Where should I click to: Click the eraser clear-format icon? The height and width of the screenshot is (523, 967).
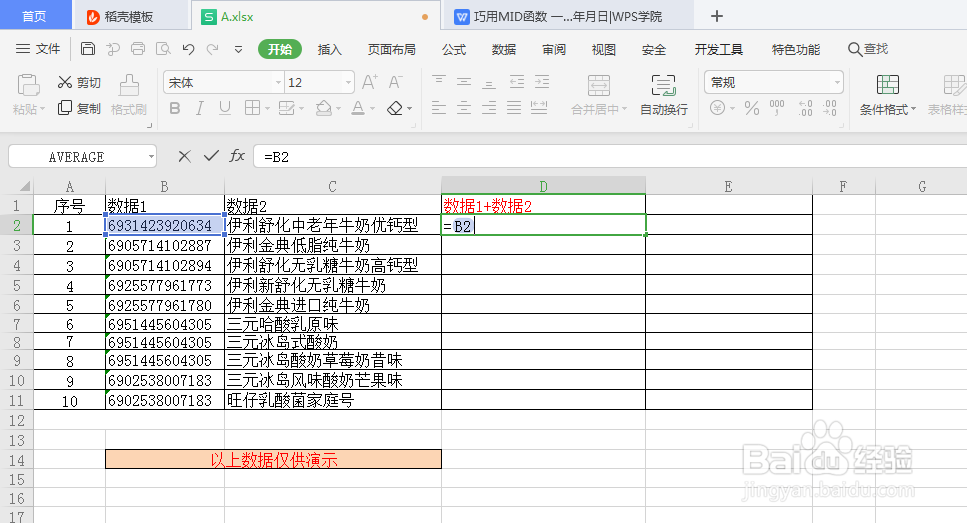(x=395, y=109)
